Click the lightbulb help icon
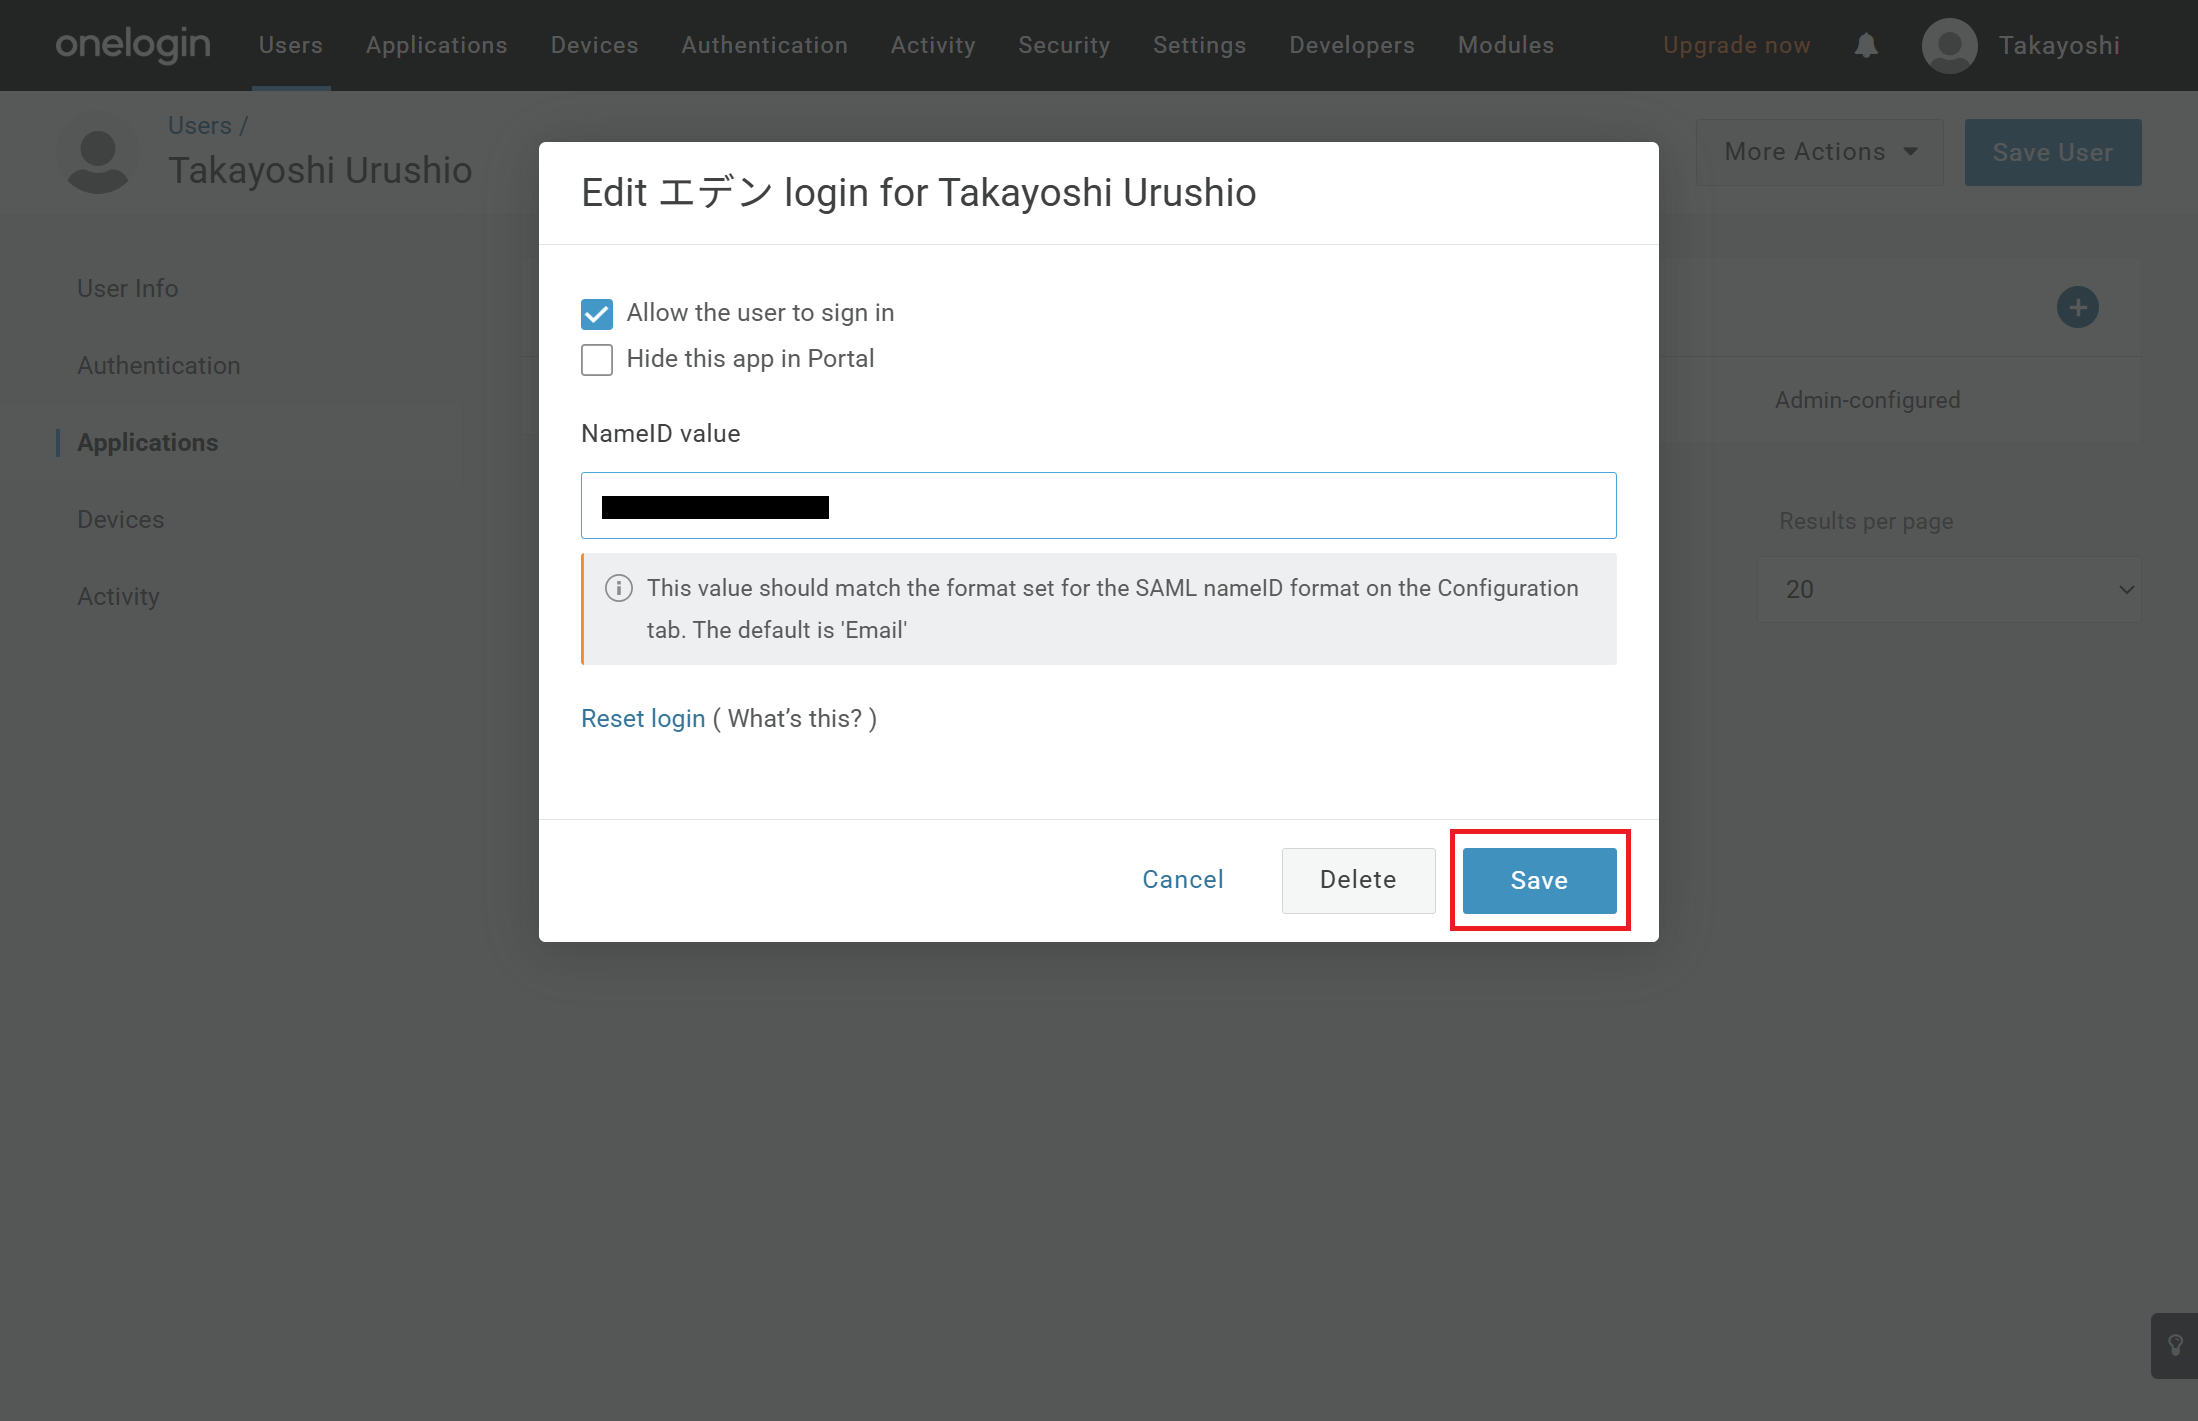 (2174, 1345)
